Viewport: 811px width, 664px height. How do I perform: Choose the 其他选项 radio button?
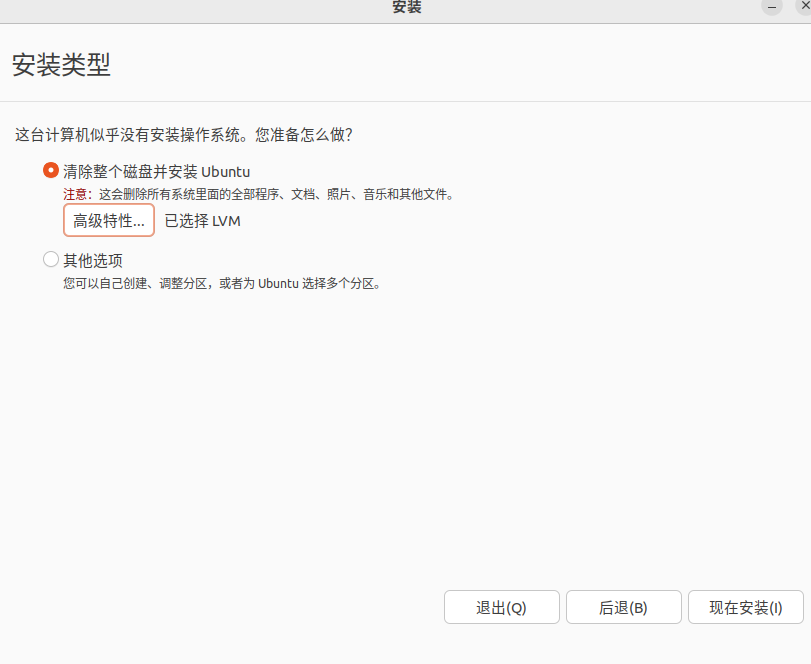pos(51,259)
